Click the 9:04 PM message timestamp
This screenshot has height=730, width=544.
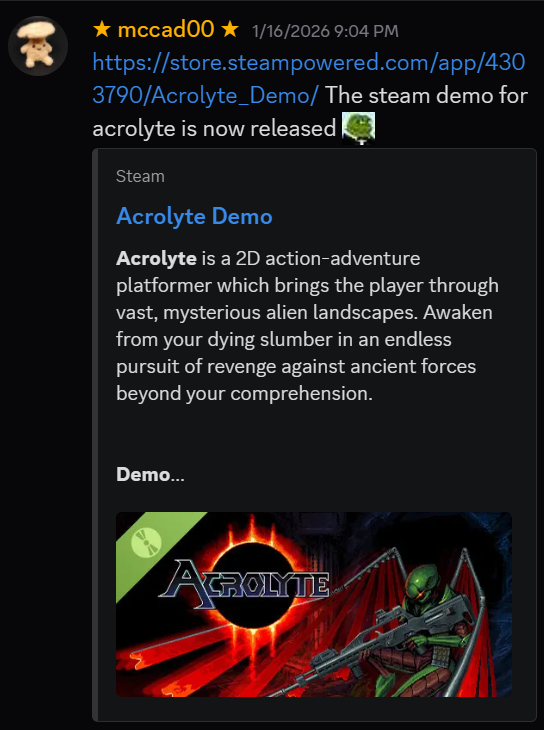[325, 31]
